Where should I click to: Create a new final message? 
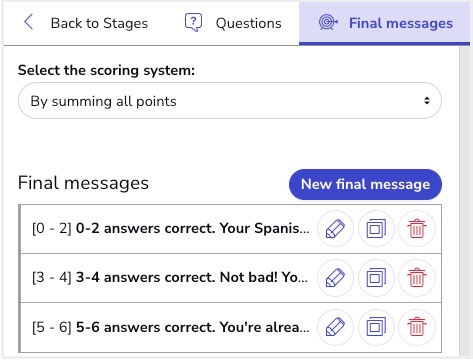(x=365, y=184)
